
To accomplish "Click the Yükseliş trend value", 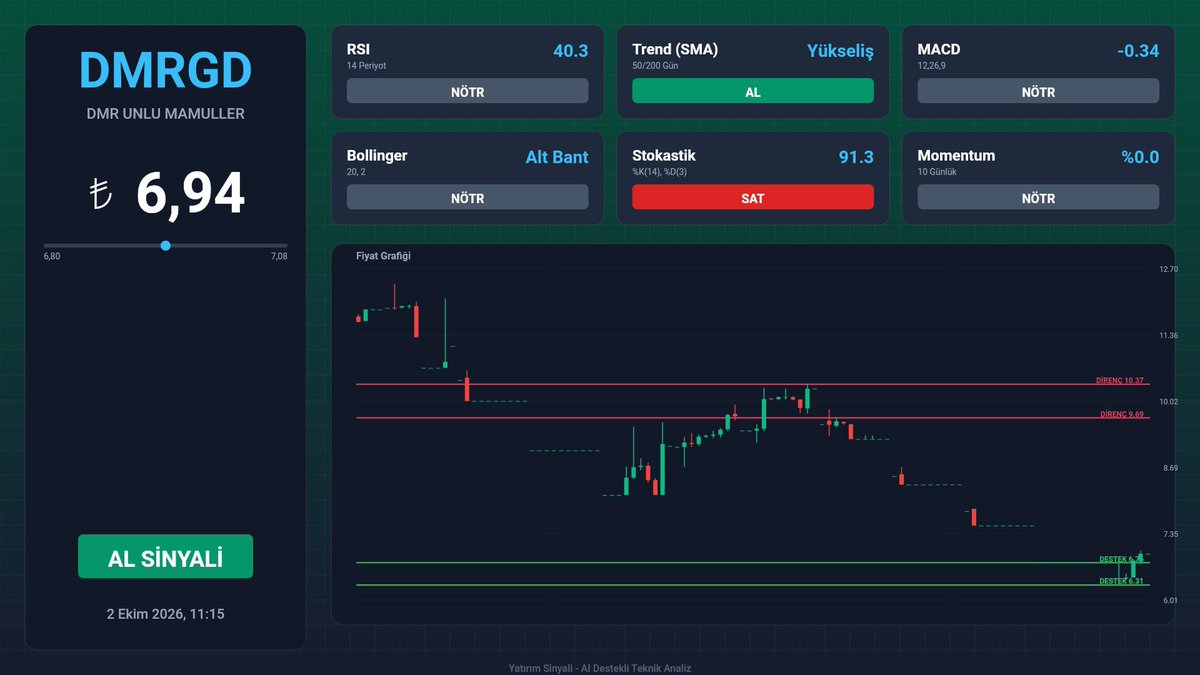I will click(840, 50).
